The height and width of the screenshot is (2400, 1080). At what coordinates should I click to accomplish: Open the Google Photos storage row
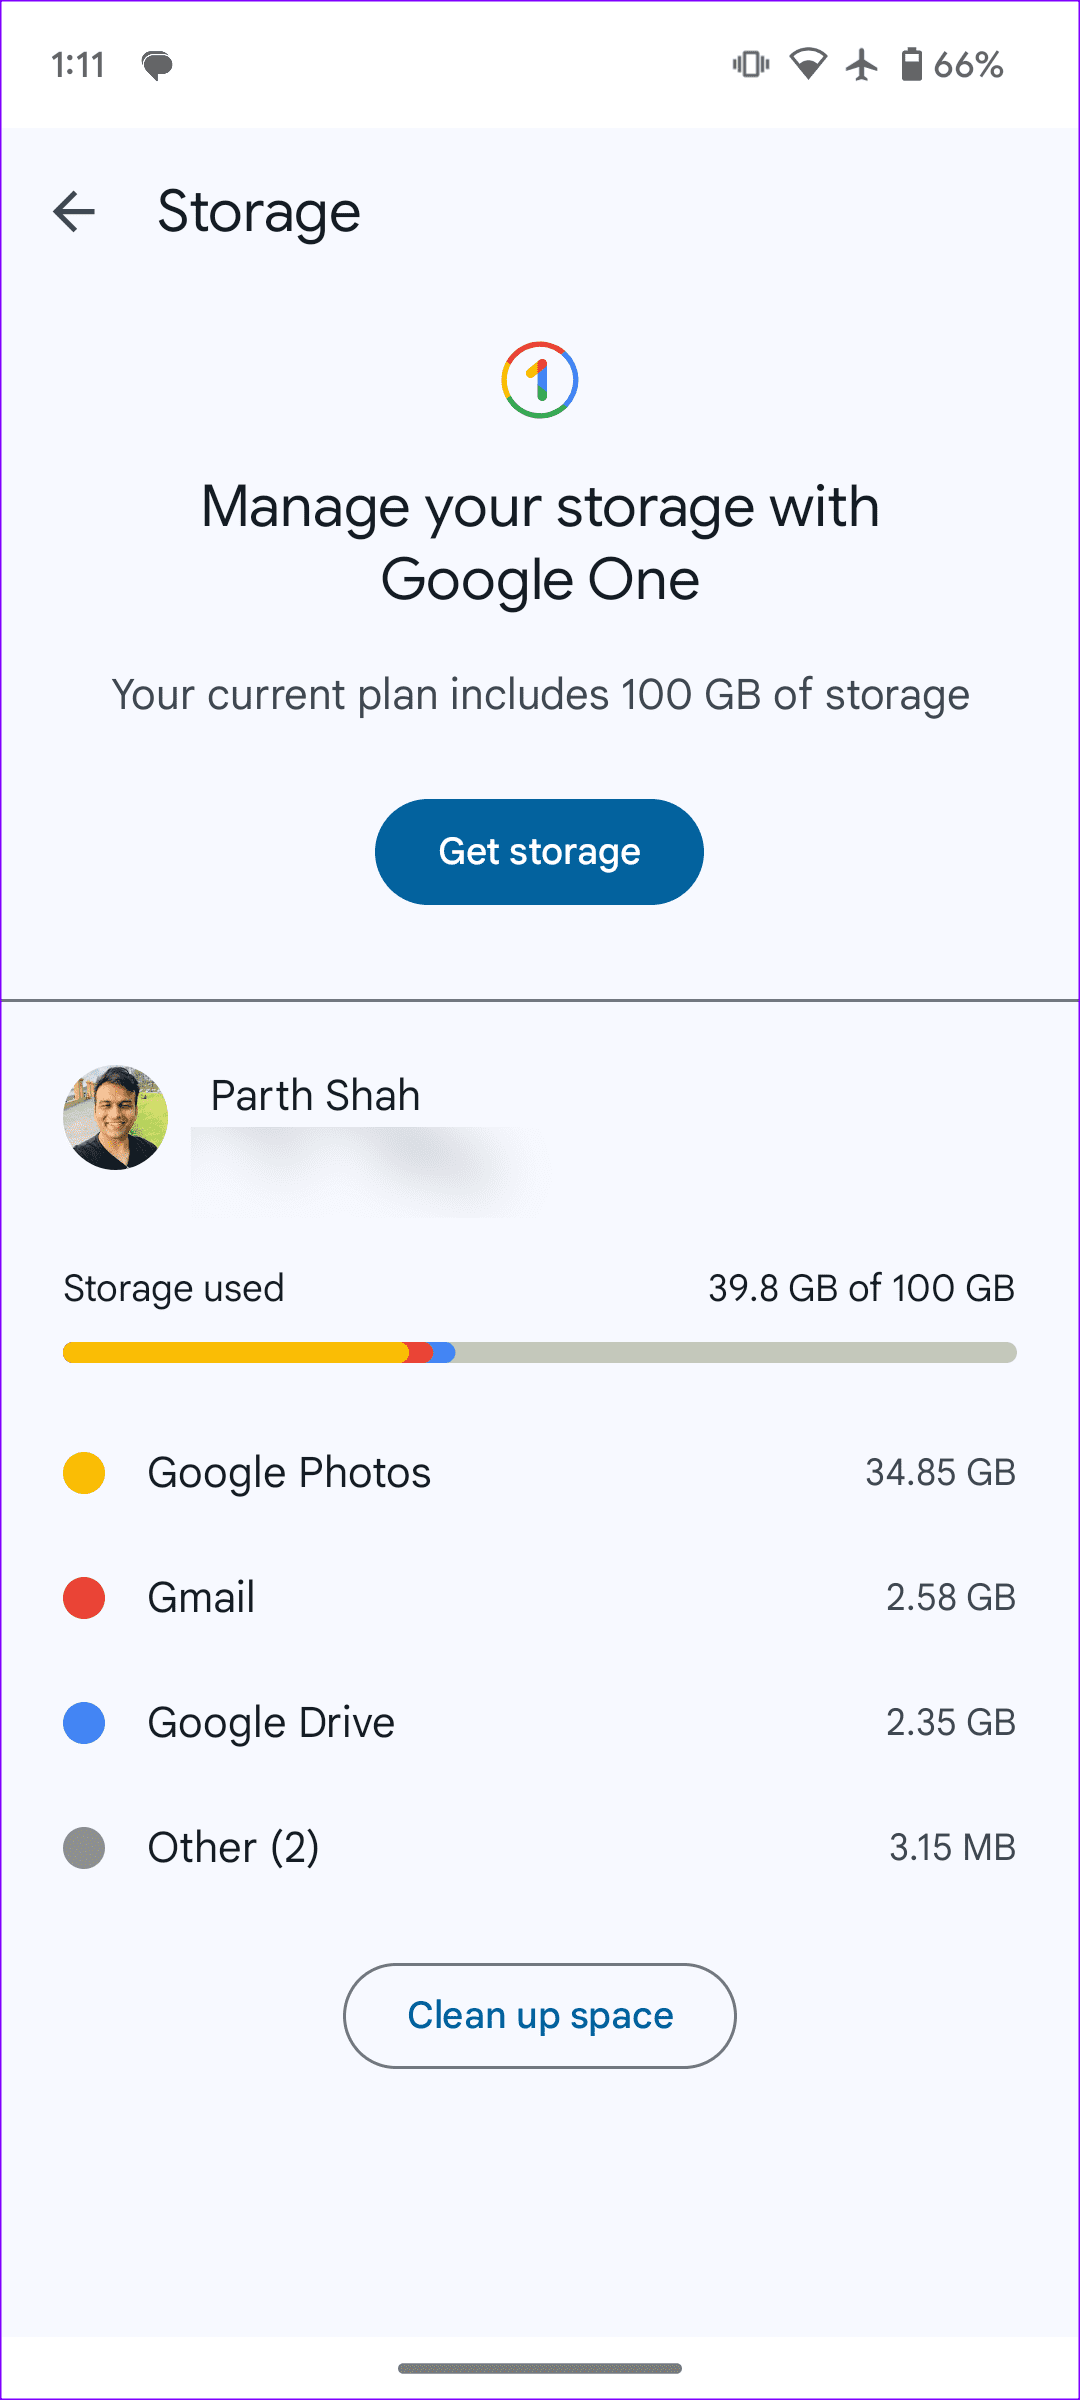540,1473
